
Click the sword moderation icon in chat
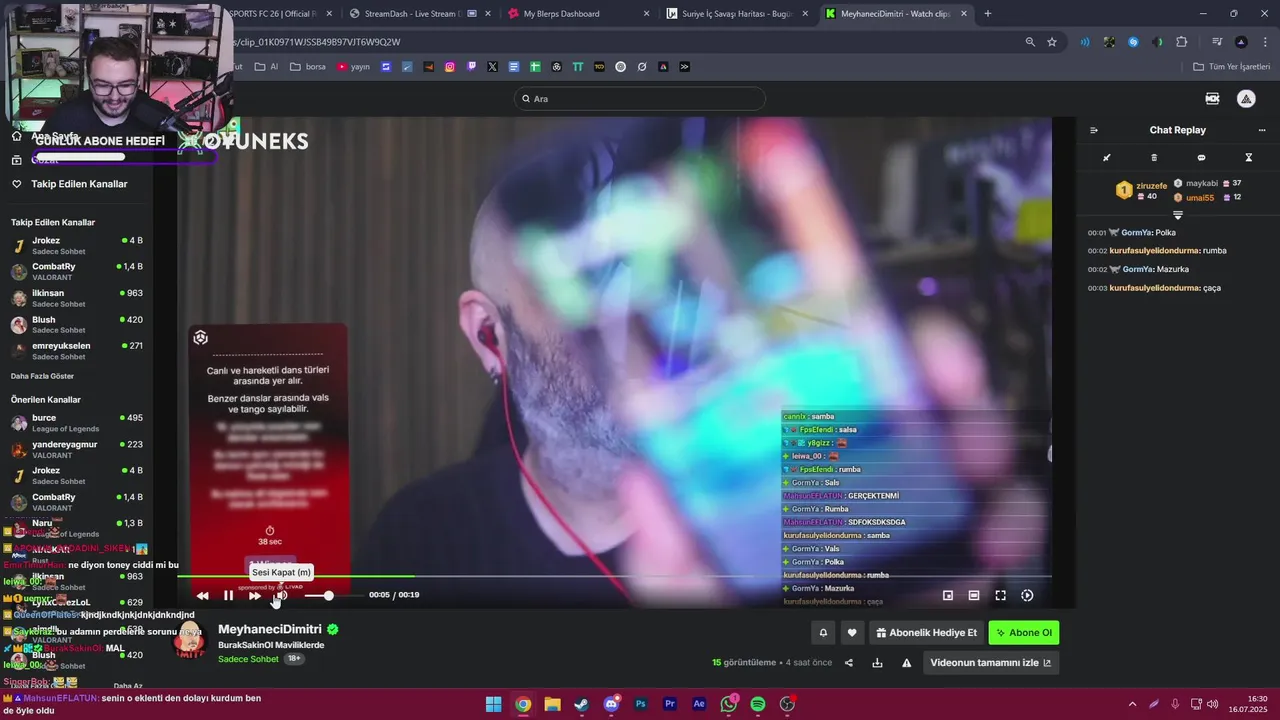[1107, 158]
